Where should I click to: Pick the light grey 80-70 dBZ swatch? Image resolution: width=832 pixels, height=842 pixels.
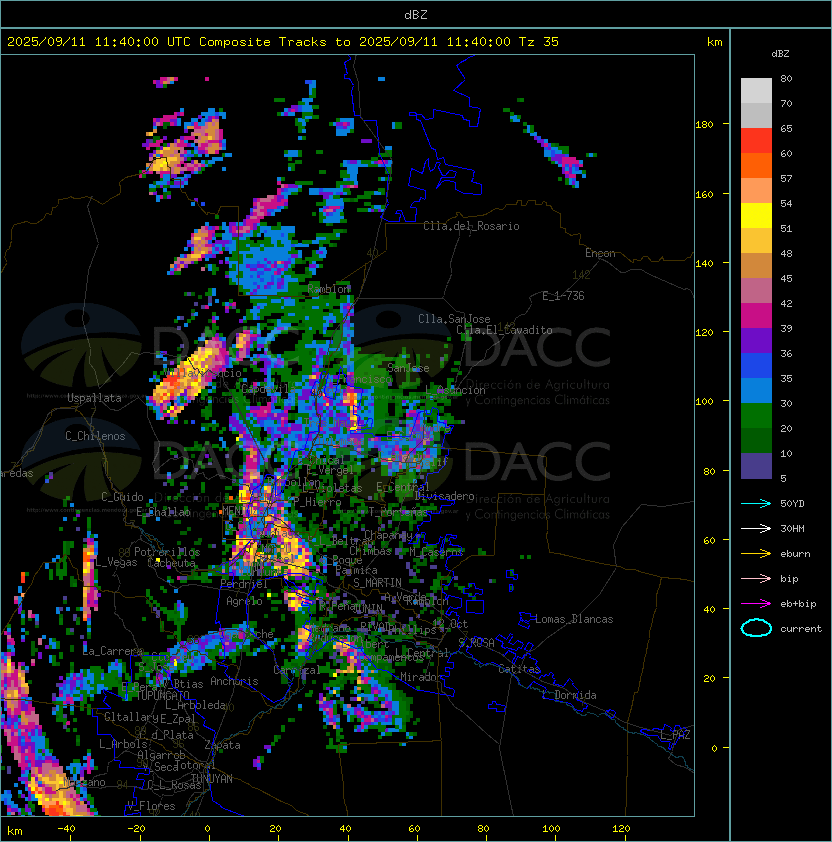click(x=756, y=90)
